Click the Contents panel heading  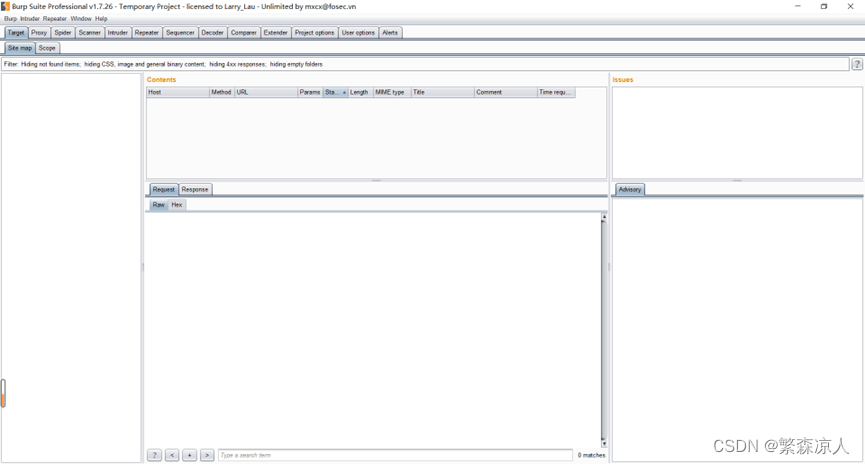click(161, 79)
